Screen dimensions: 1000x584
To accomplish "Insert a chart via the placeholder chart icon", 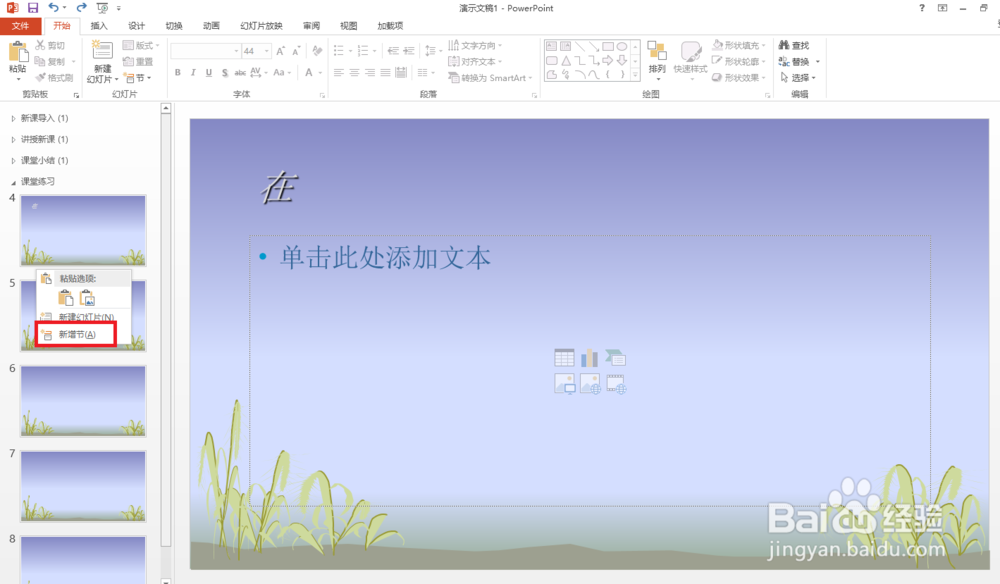I will [x=590, y=357].
